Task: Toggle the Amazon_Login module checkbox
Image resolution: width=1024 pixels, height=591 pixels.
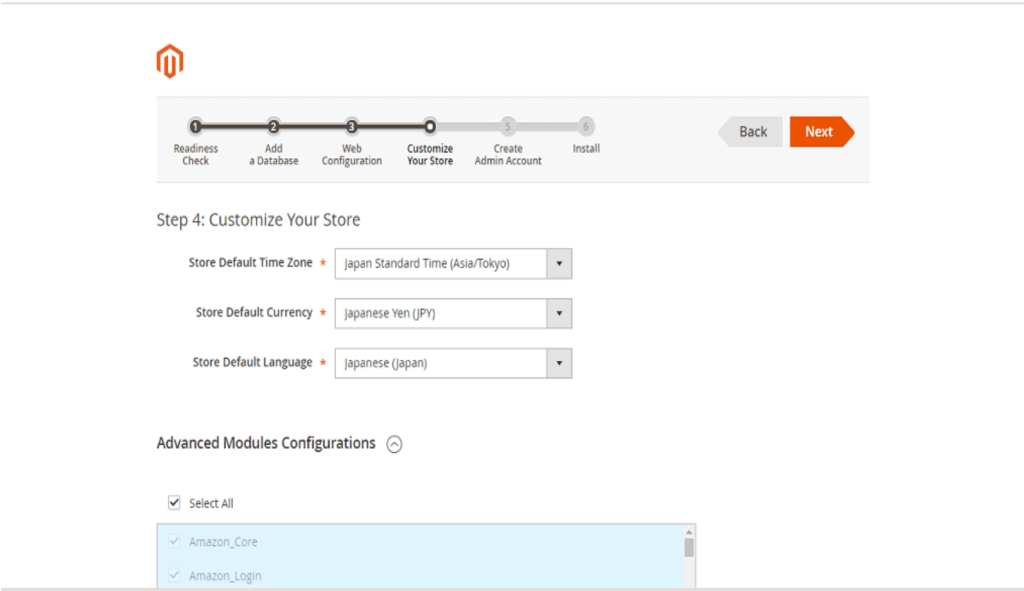Action: [175, 576]
